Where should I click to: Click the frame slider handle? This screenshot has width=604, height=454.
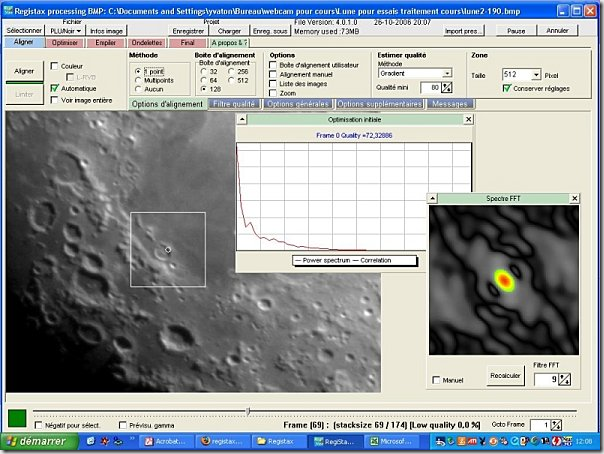click(x=248, y=412)
